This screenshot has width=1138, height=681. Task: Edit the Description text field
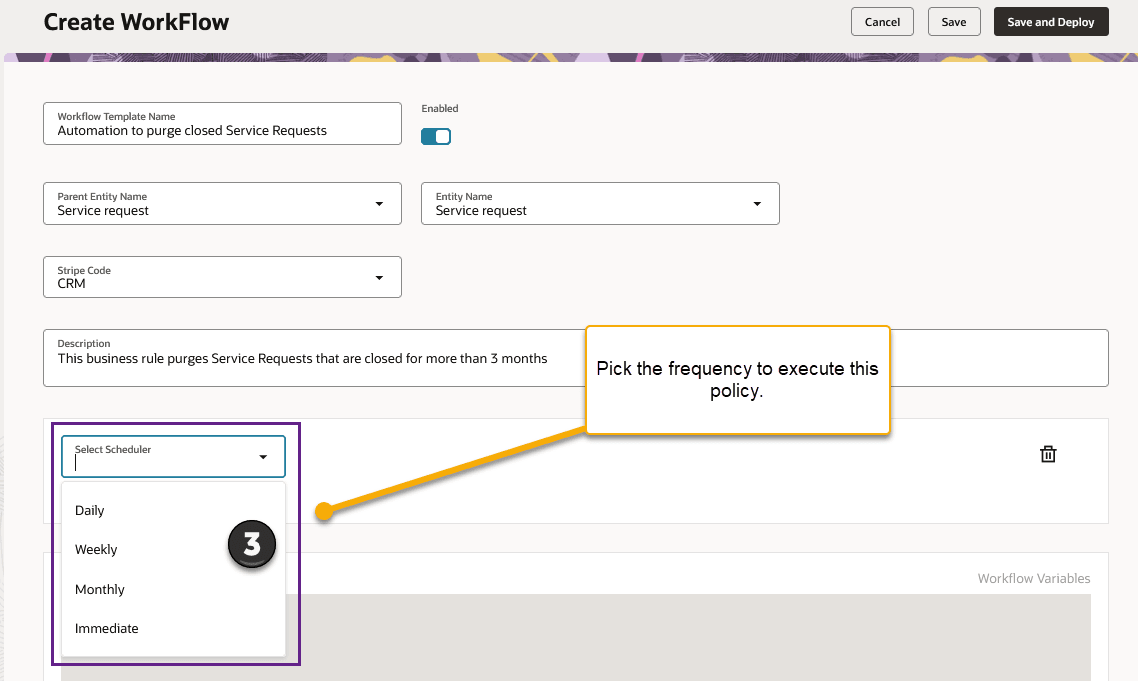(300, 358)
